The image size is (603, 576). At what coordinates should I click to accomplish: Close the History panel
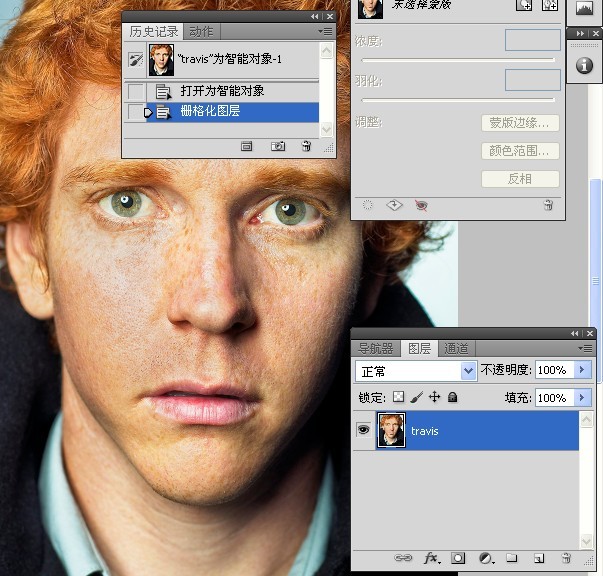(x=330, y=17)
